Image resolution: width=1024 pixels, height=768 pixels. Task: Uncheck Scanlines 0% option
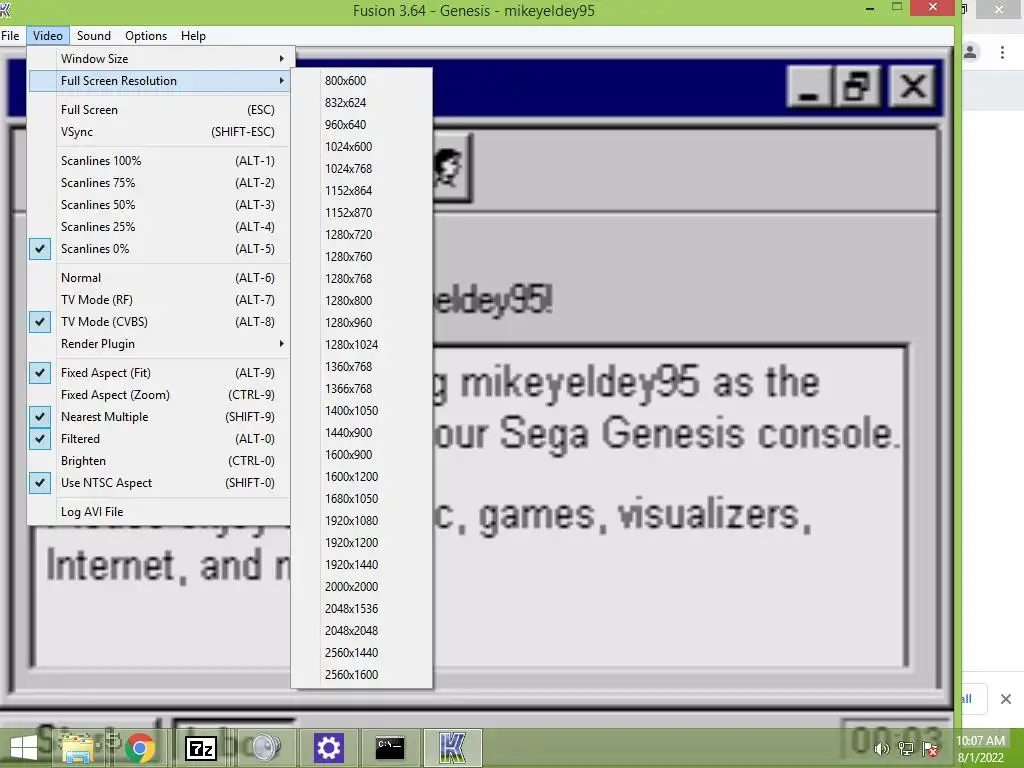(159, 249)
